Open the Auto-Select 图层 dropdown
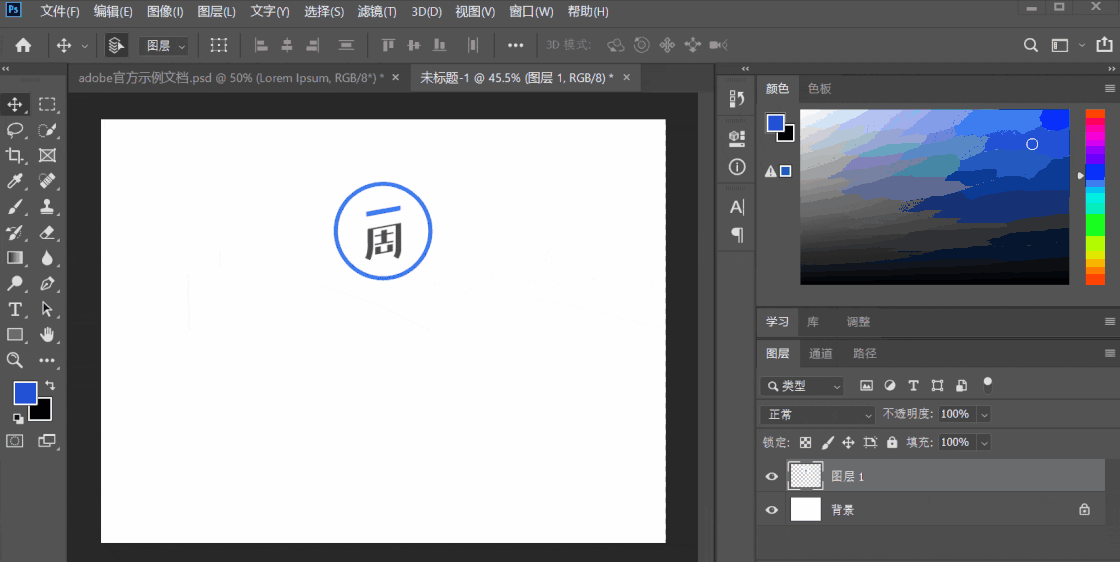This screenshot has height=562, width=1120. coord(163,46)
